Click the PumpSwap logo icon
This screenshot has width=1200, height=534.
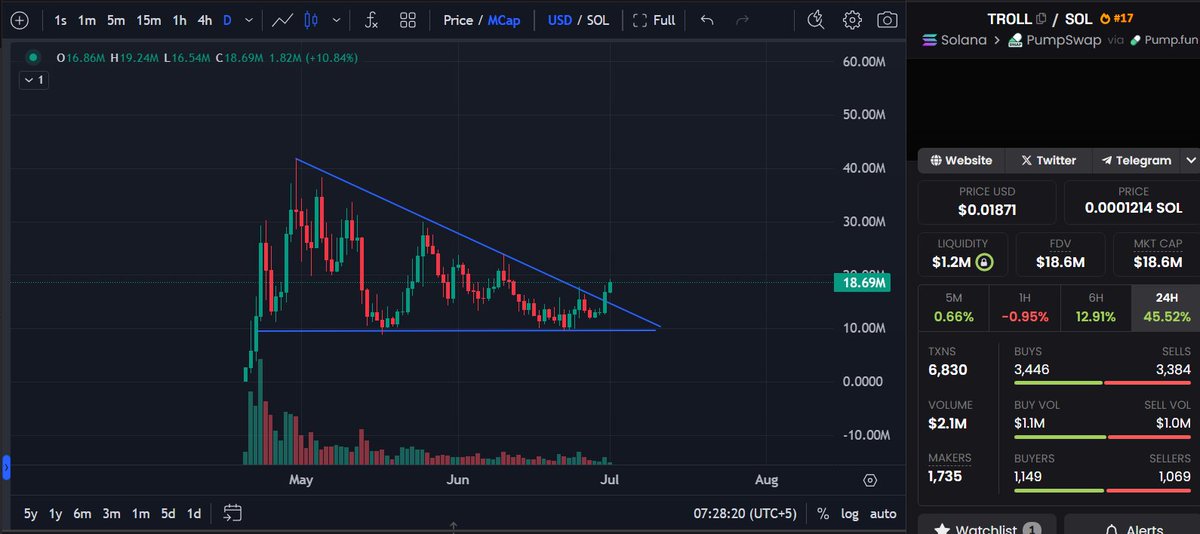[x=1015, y=40]
